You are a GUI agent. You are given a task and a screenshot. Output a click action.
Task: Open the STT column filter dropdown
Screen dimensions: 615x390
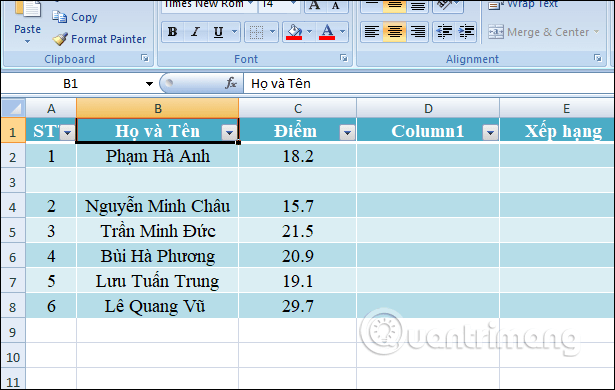click(x=67, y=133)
